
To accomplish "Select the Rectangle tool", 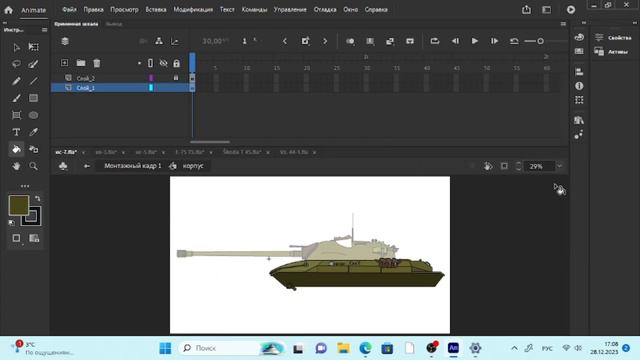I will [x=33, y=98].
